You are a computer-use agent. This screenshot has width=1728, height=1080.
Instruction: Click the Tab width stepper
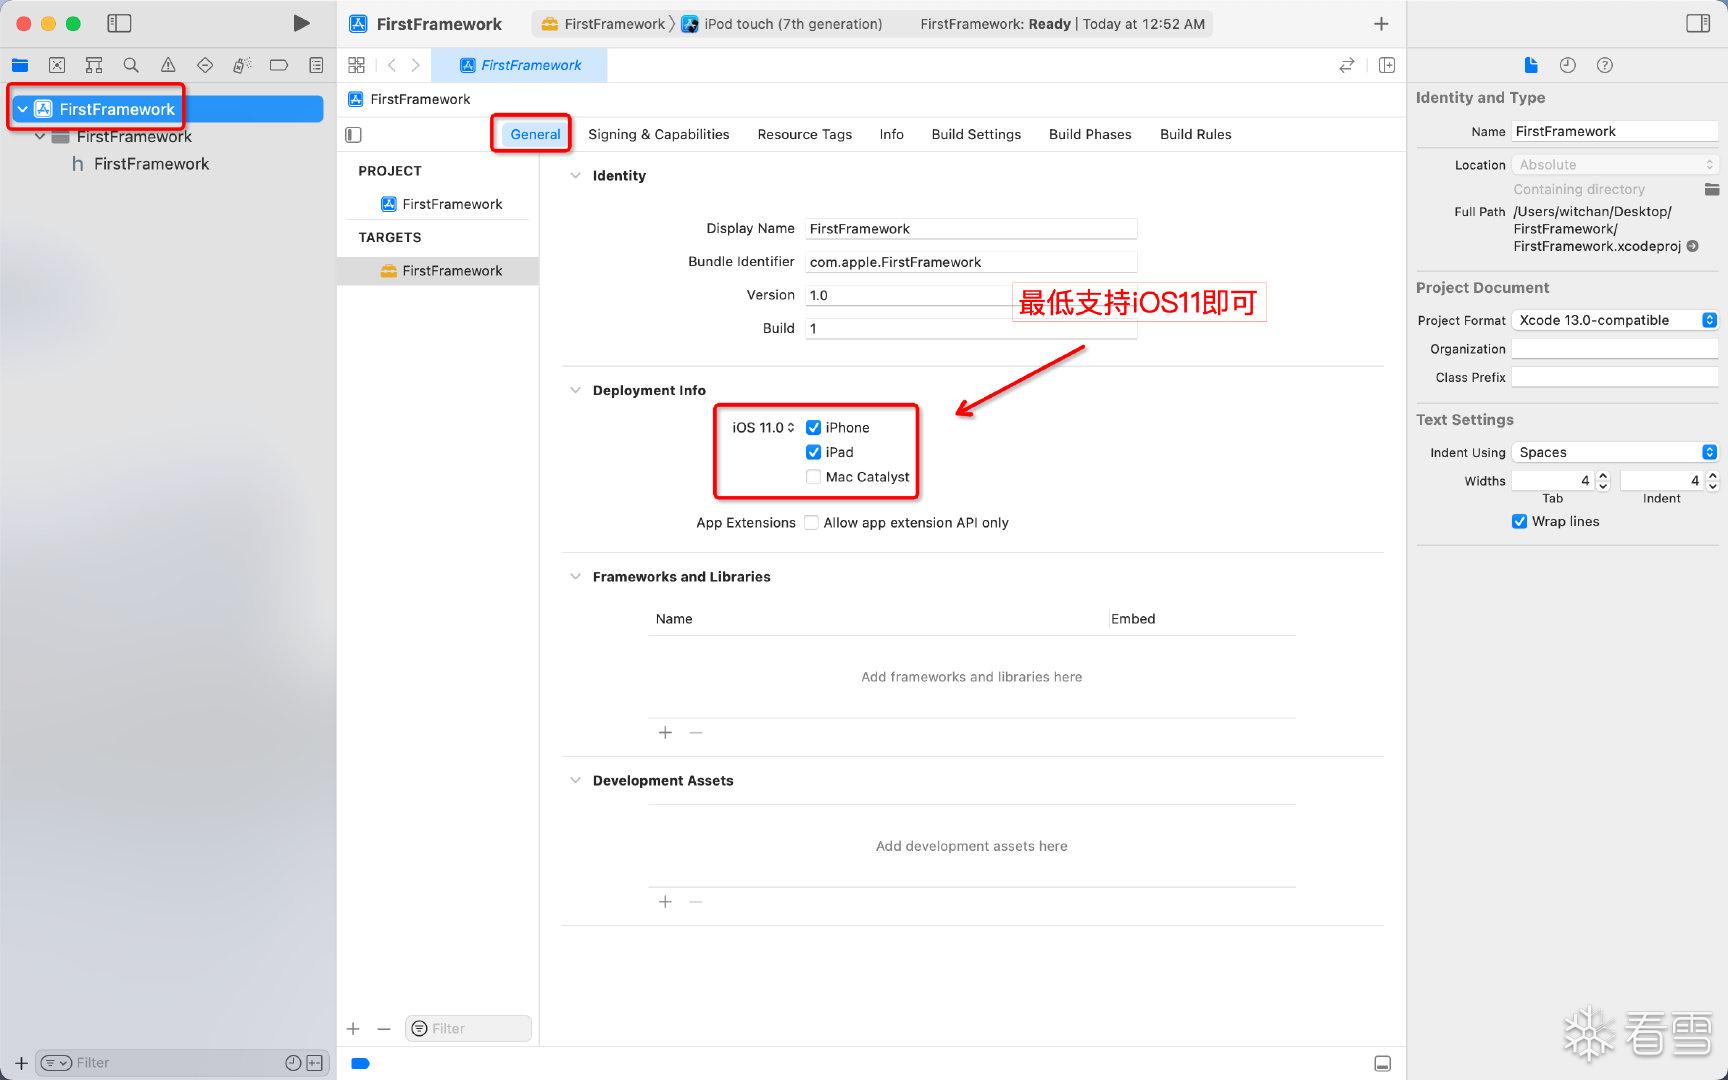pyautogui.click(x=1603, y=481)
